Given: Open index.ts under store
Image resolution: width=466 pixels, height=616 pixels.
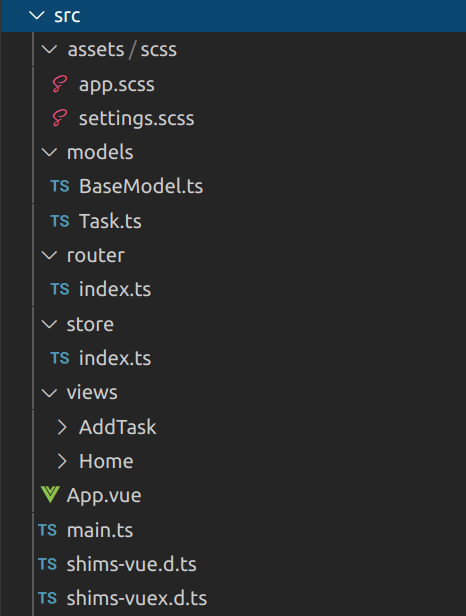Looking at the screenshot, I should coord(115,358).
